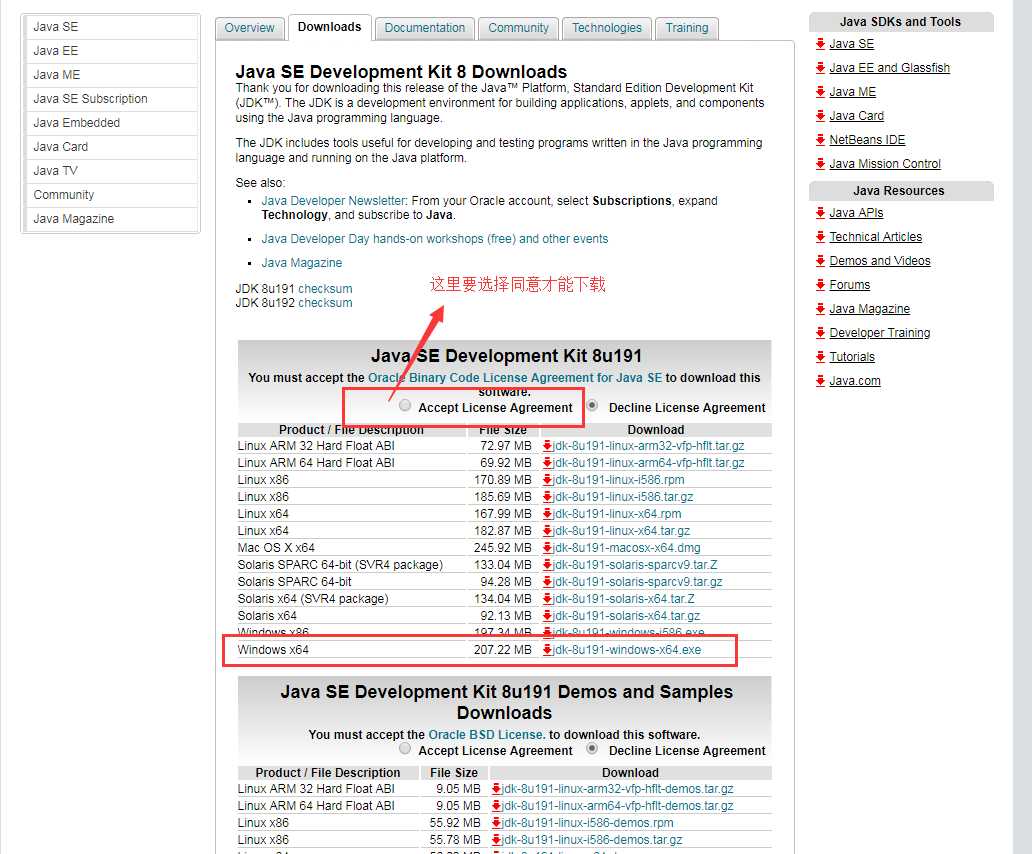Open Java Magazine in the left navigation menu

[x=111, y=219]
